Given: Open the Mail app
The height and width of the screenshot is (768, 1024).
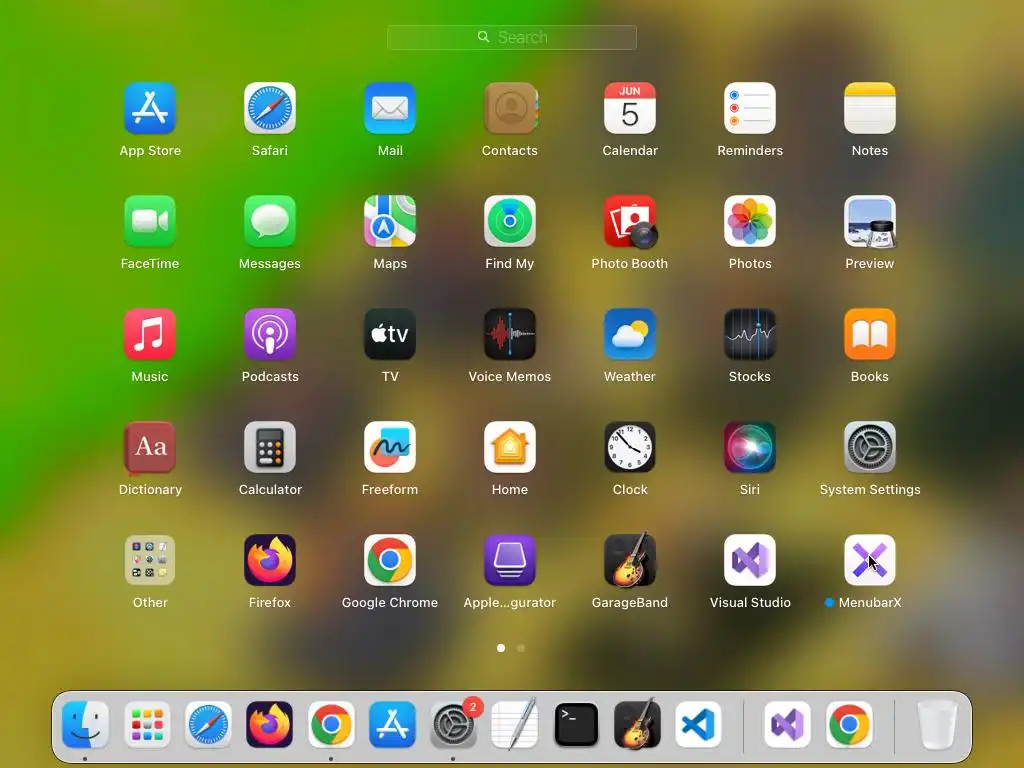Looking at the screenshot, I should coord(390,108).
